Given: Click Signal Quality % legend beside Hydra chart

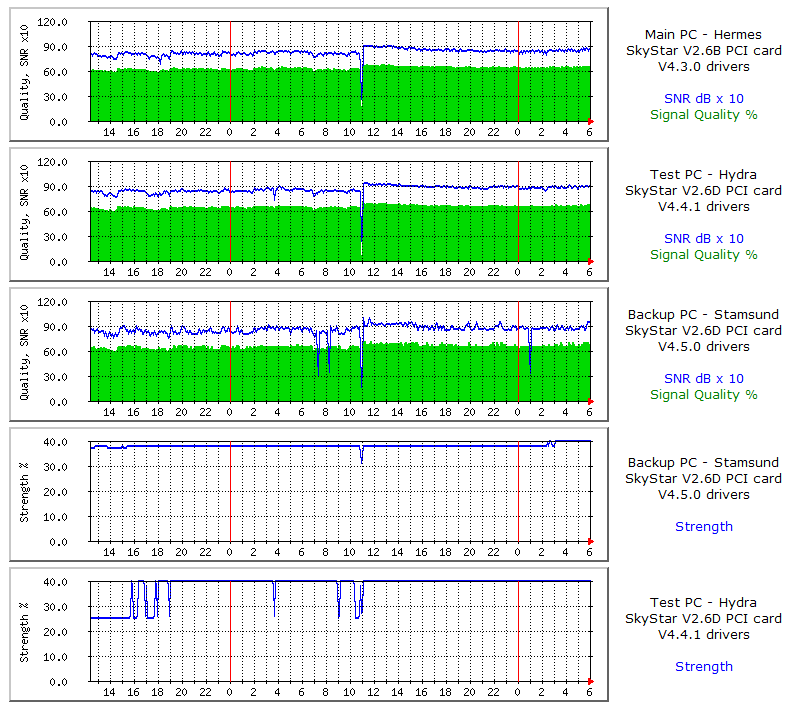Looking at the screenshot, I should click(x=703, y=255).
